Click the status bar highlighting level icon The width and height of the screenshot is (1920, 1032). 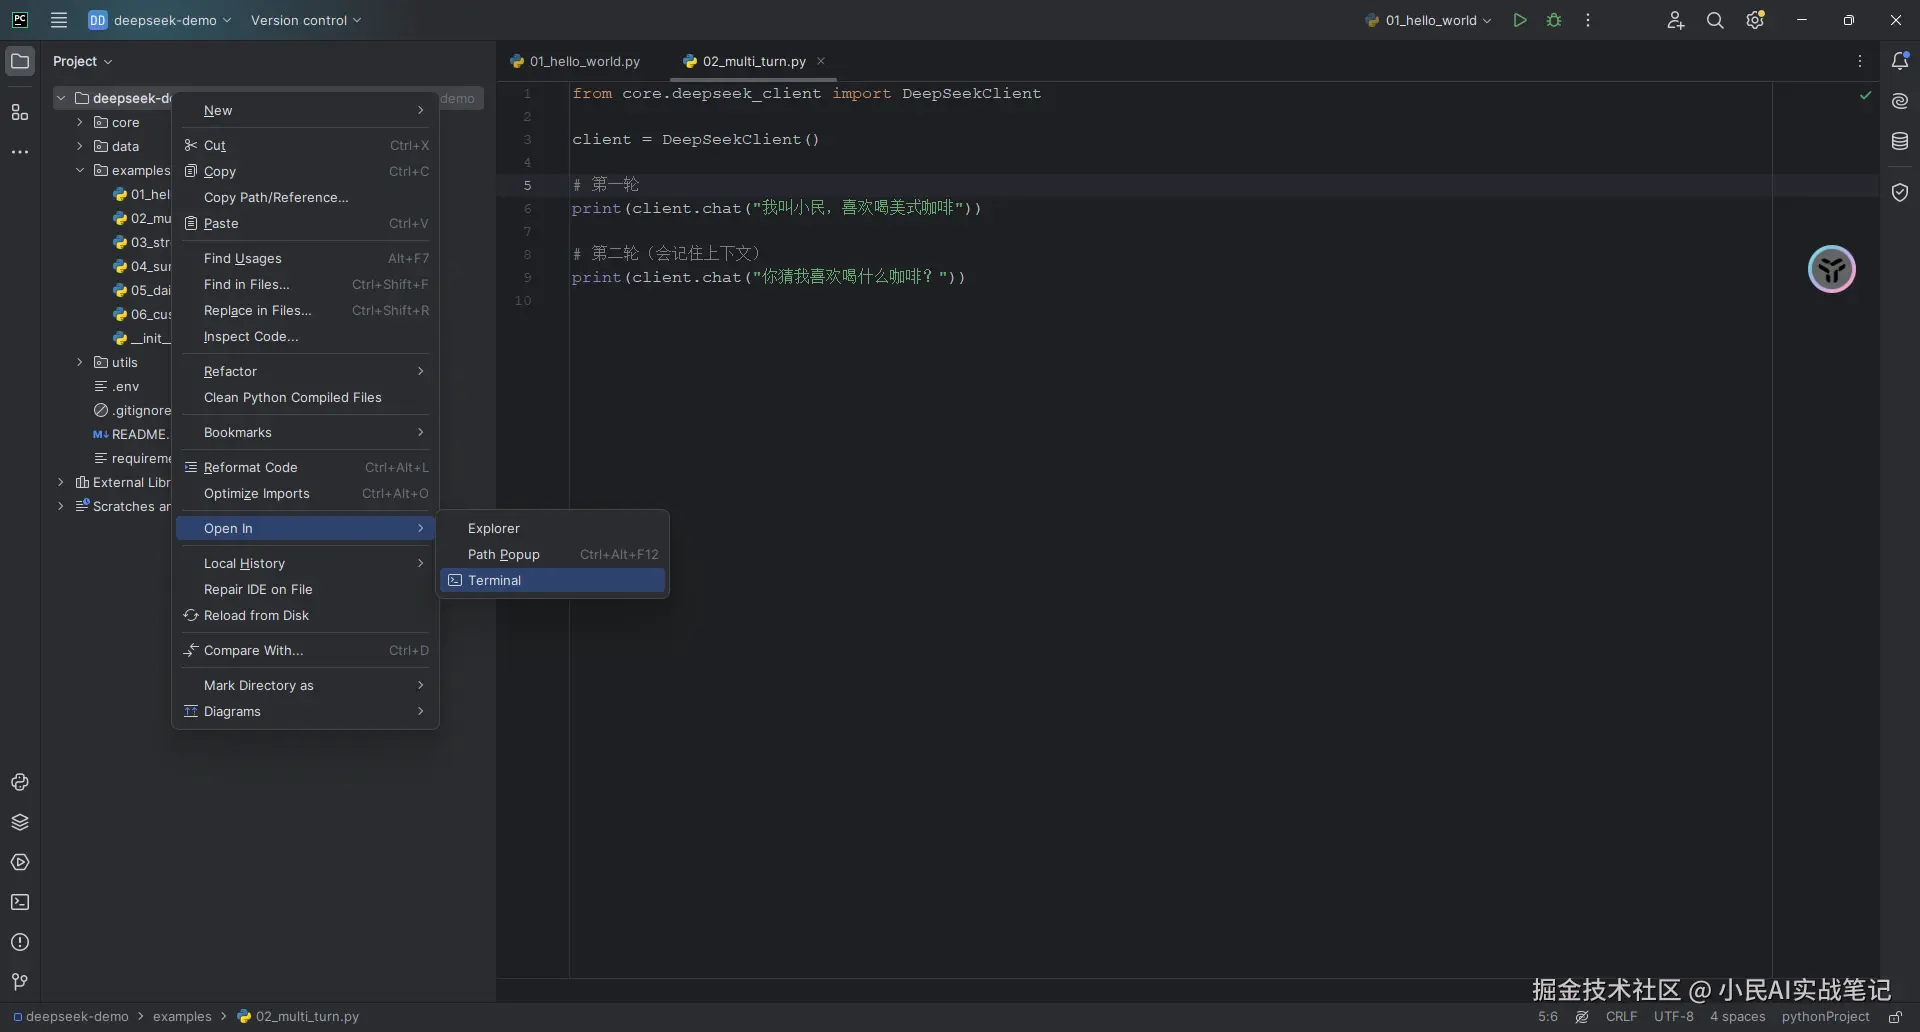click(1582, 1017)
